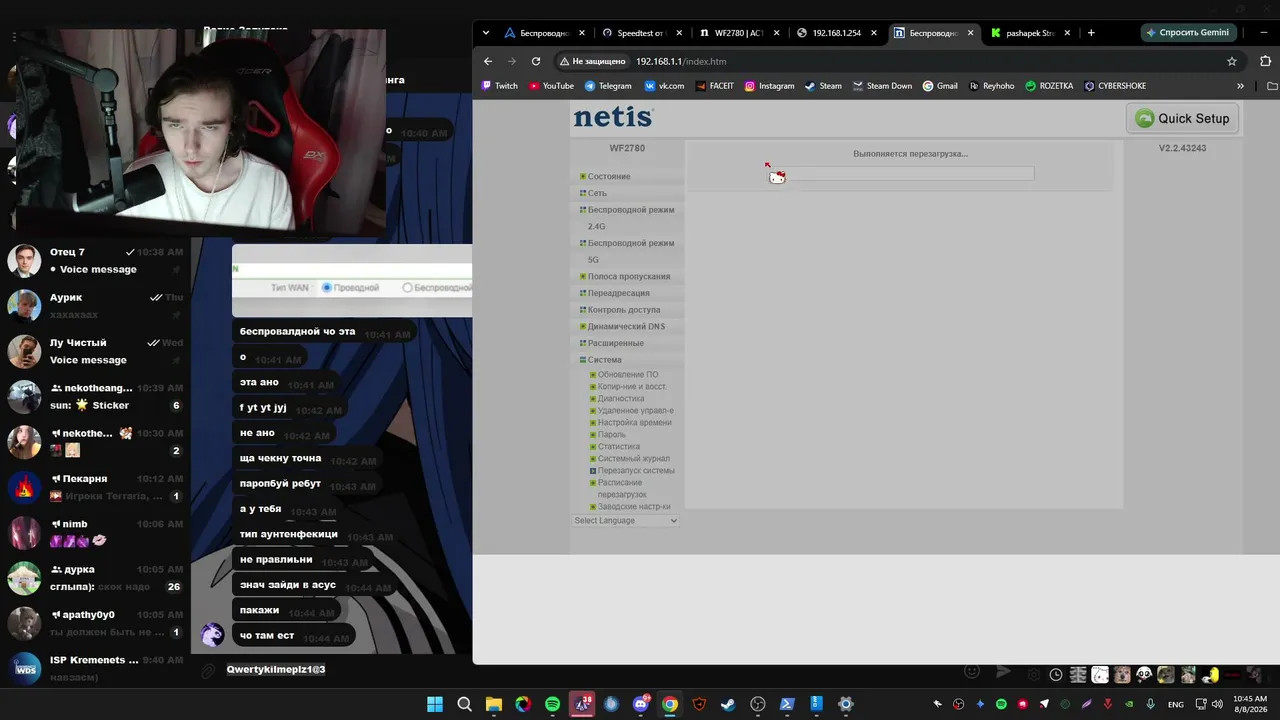Reload the current page
This screenshot has height=720, width=1280.
pos(536,61)
